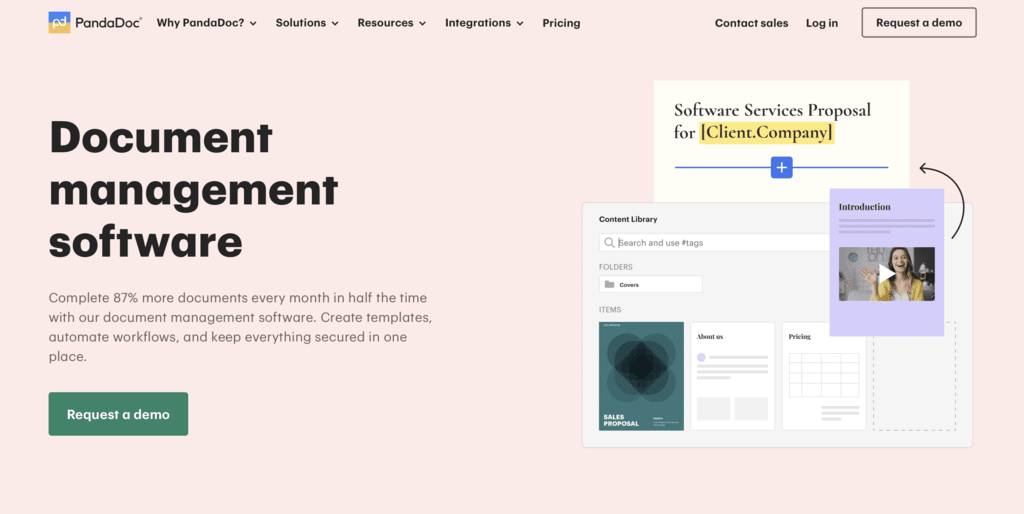This screenshot has height=514, width=1024.
Task: Click the Search and use #tags field
Action: (x=714, y=242)
